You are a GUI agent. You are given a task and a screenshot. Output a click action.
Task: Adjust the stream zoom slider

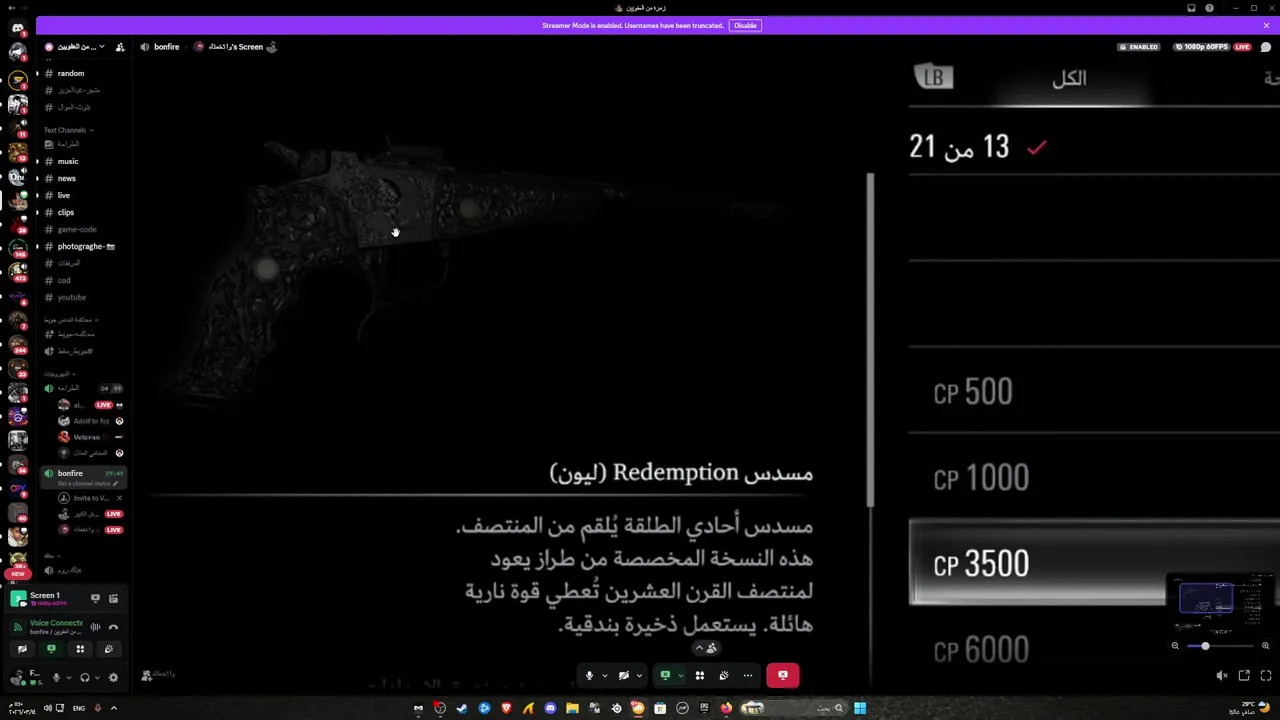pos(1220,646)
